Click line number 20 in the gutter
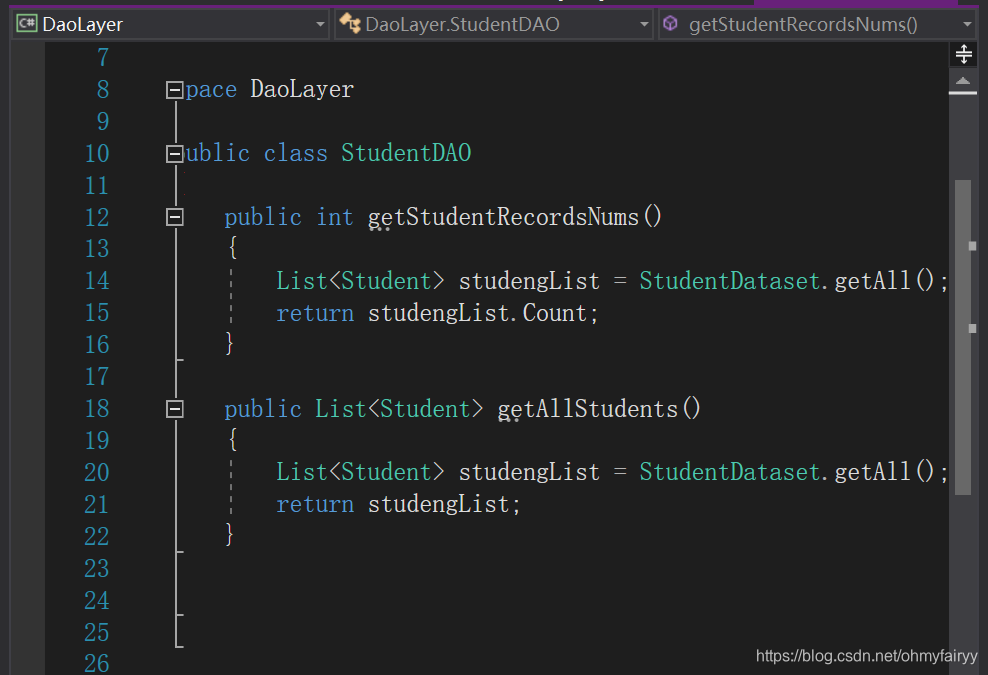Viewport: 988px width, 675px height. (97, 473)
